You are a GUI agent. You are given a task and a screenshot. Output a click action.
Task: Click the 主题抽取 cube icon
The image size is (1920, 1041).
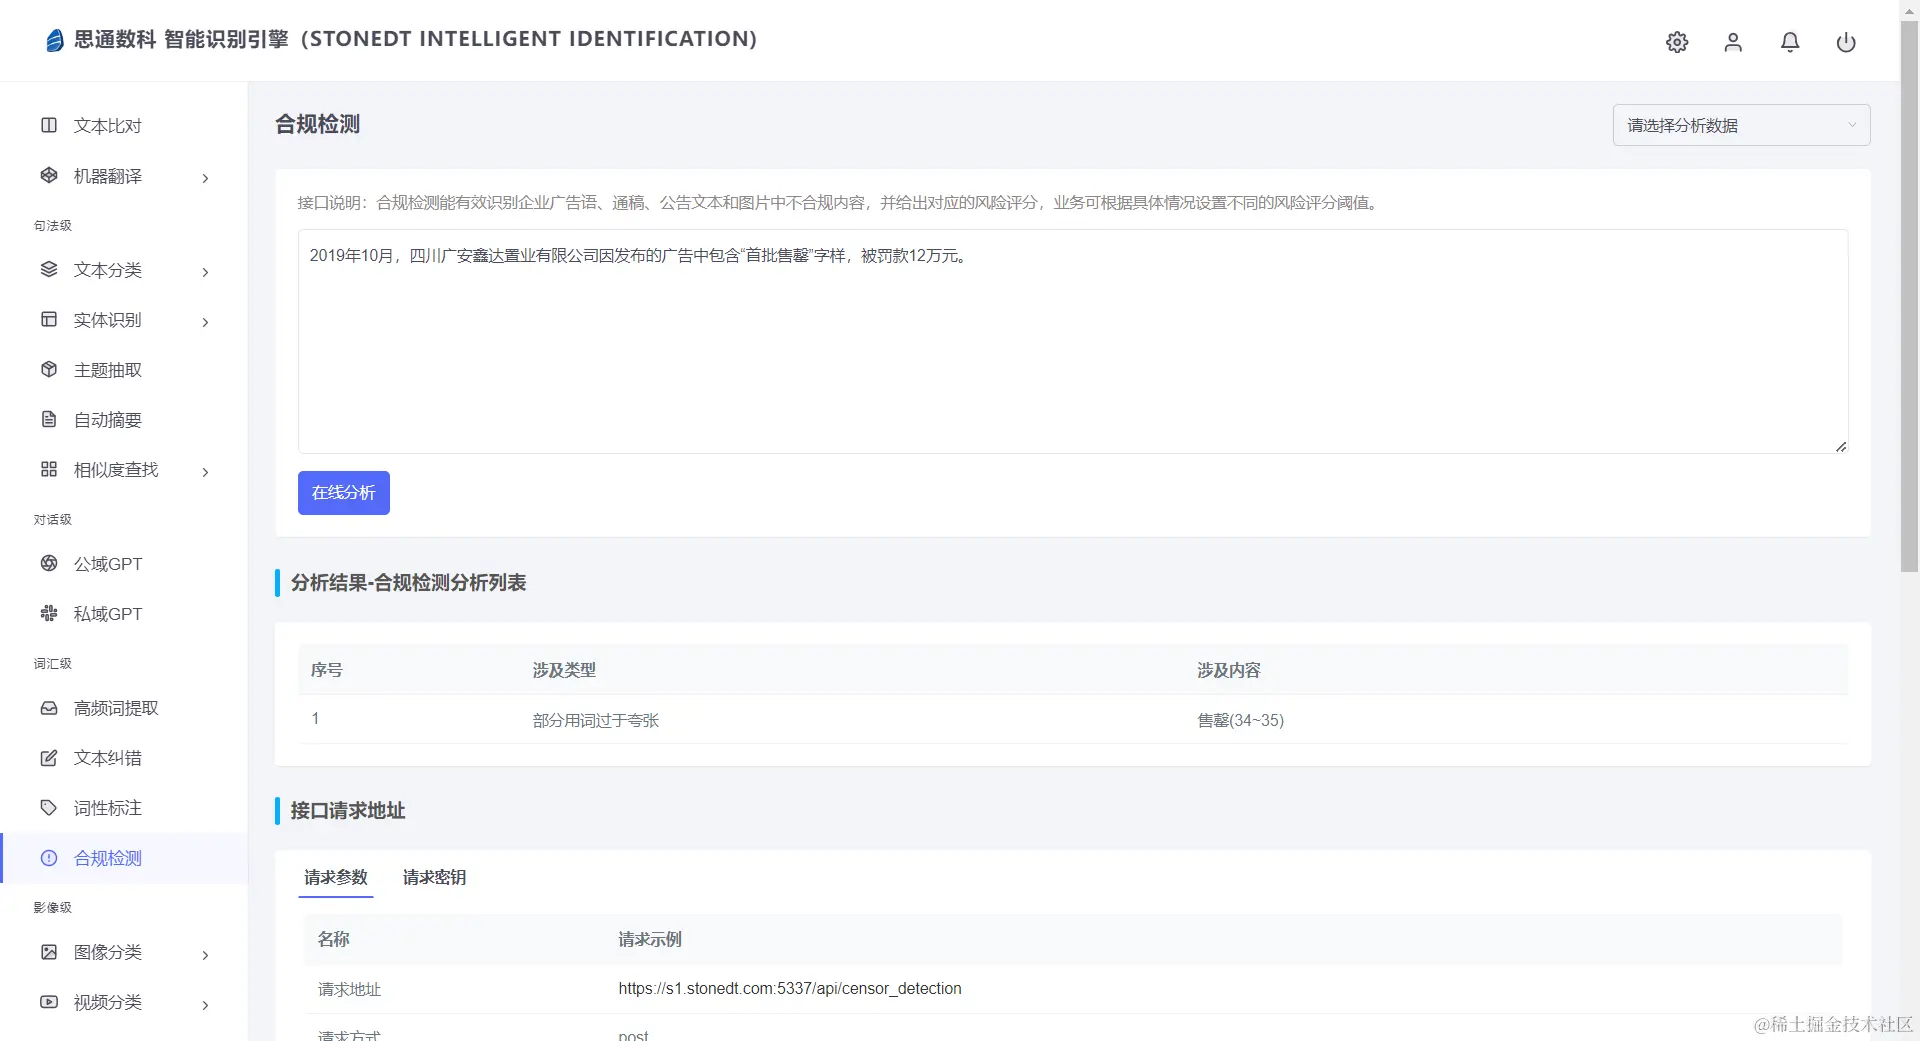pyautogui.click(x=49, y=369)
